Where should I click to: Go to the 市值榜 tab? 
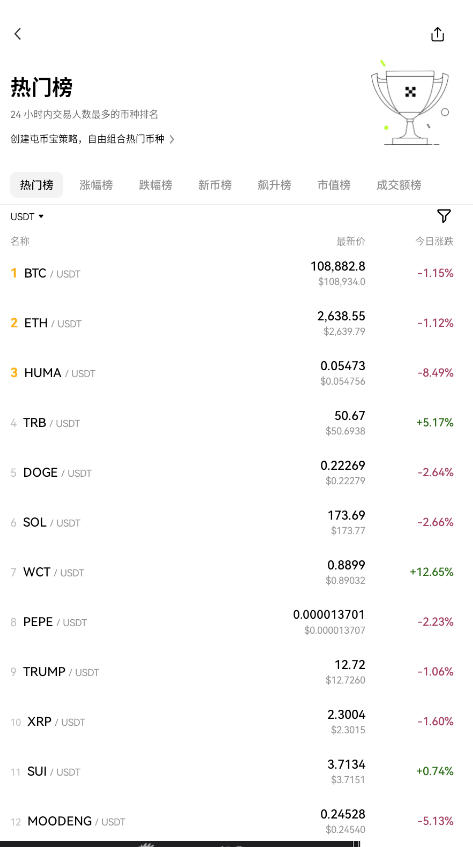point(334,185)
